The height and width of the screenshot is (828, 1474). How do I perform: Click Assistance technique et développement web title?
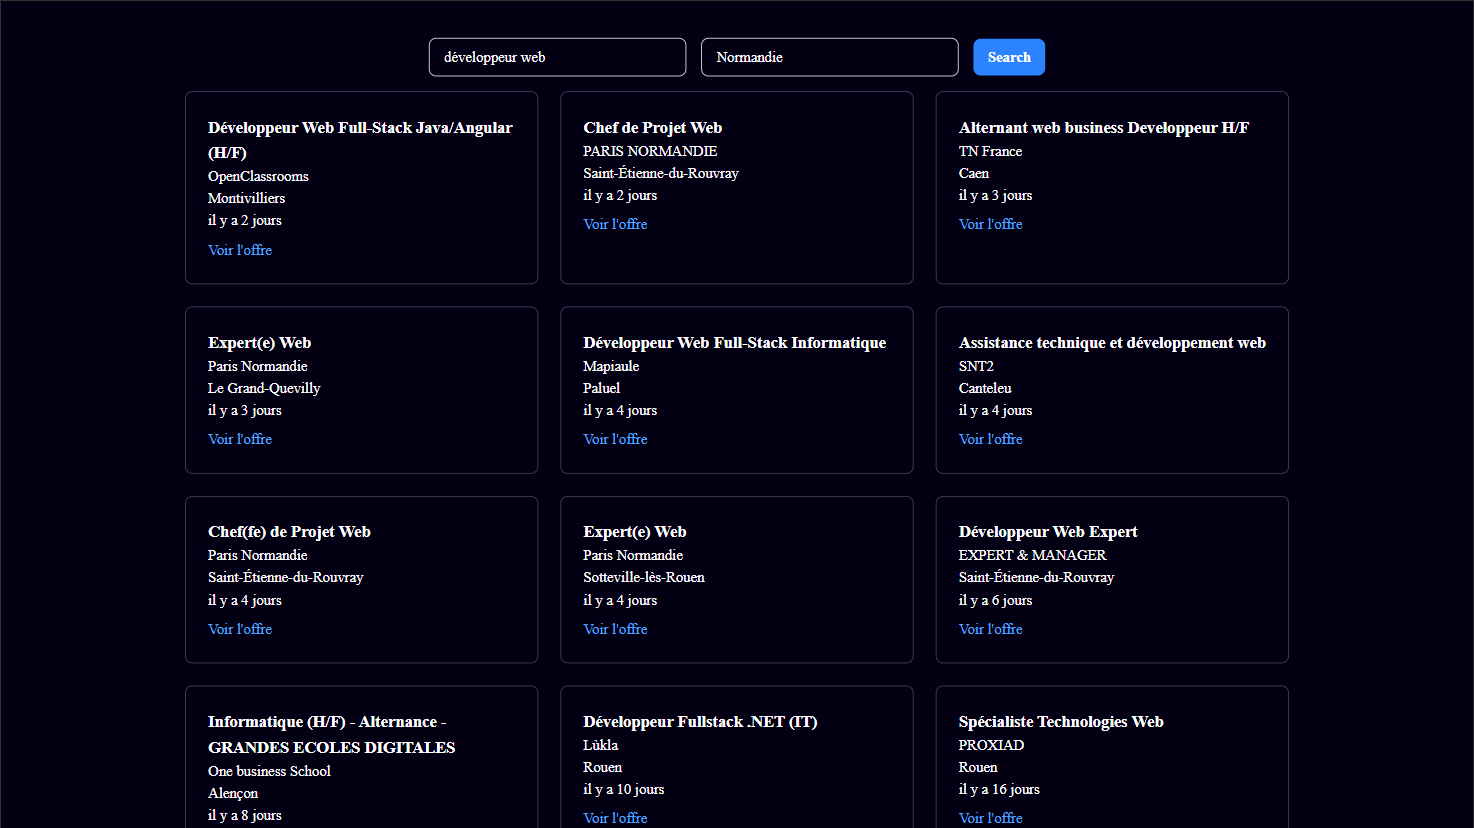click(x=1112, y=343)
